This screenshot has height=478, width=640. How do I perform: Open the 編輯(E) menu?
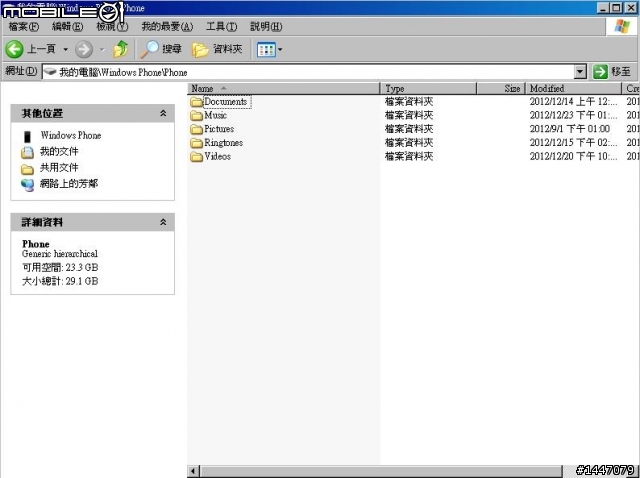[x=67, y=27]
